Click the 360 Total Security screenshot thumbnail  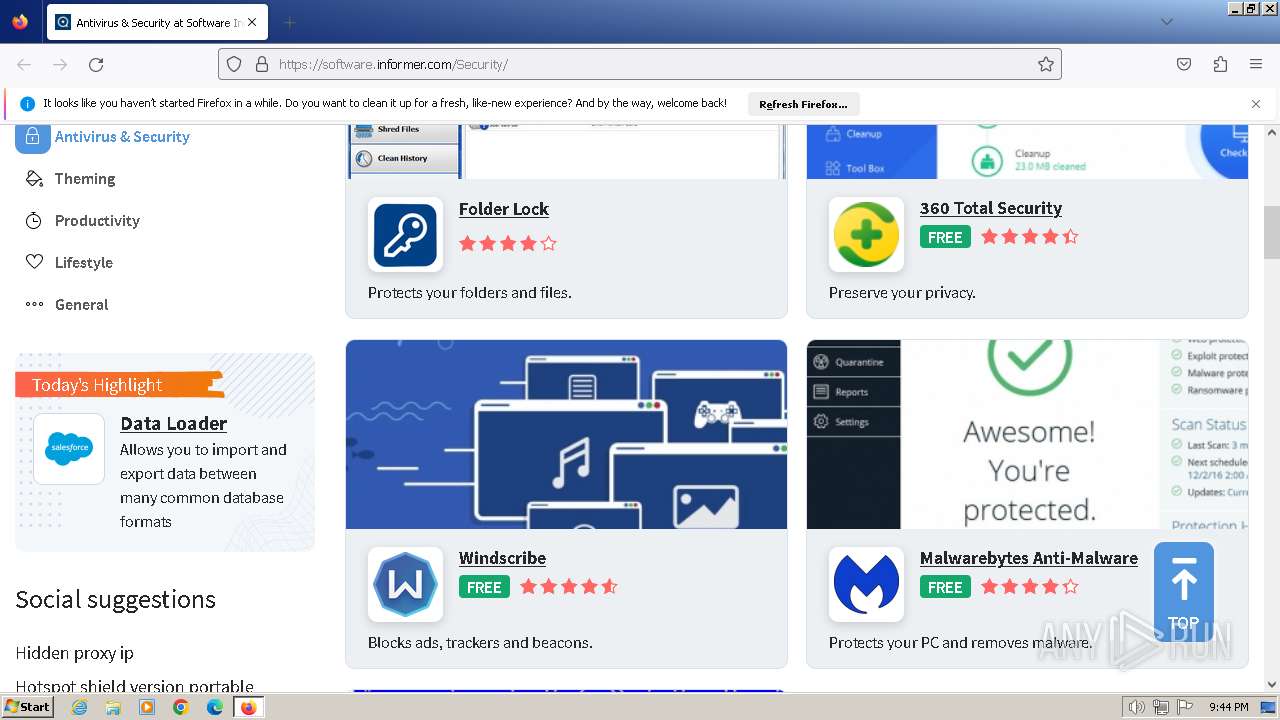click(1027, 151)
